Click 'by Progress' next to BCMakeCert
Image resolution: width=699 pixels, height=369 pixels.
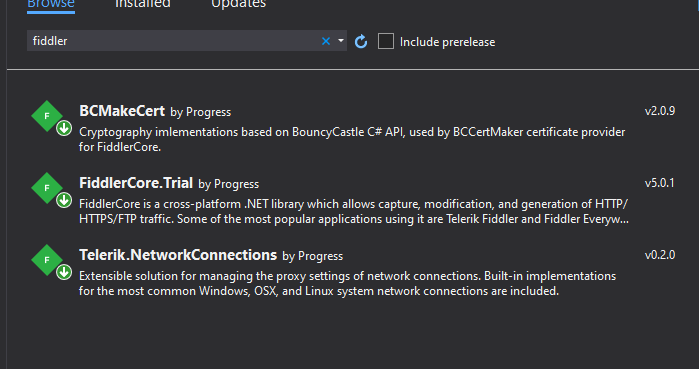pos(201,112)
